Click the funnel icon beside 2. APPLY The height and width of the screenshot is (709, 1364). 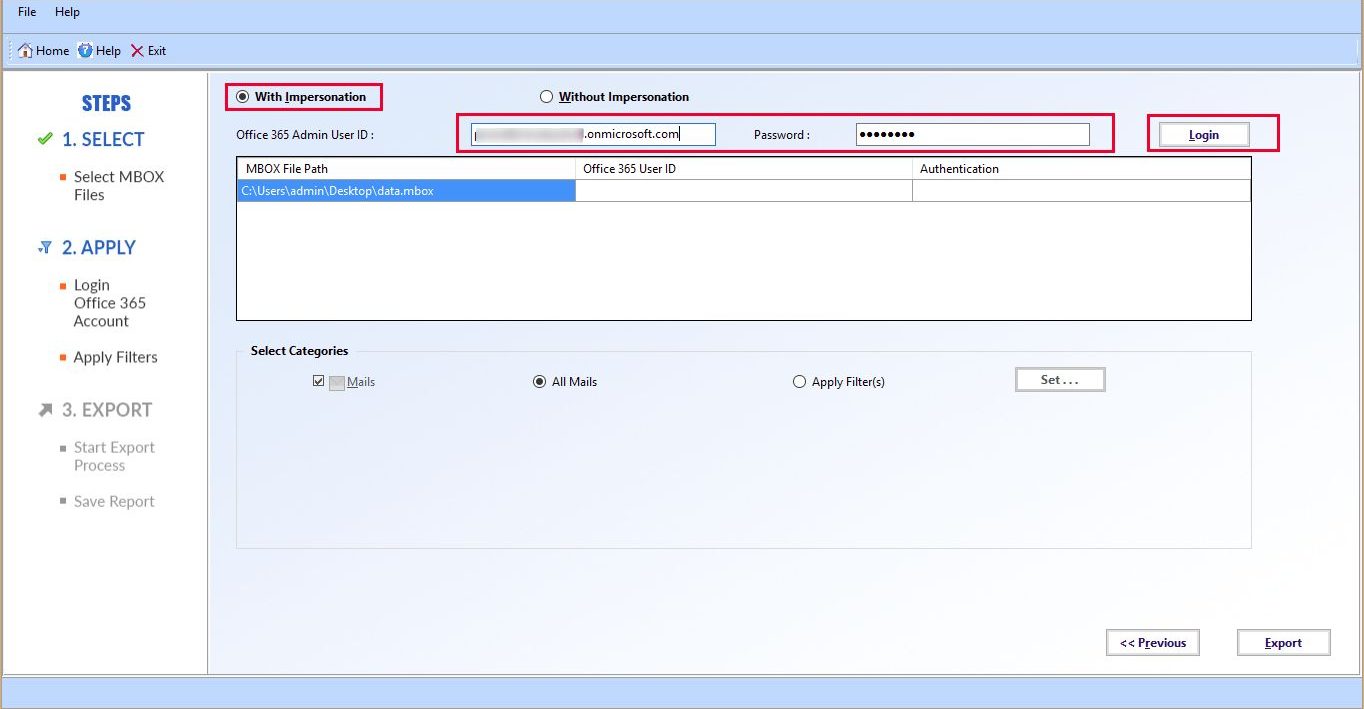point(45,247)
